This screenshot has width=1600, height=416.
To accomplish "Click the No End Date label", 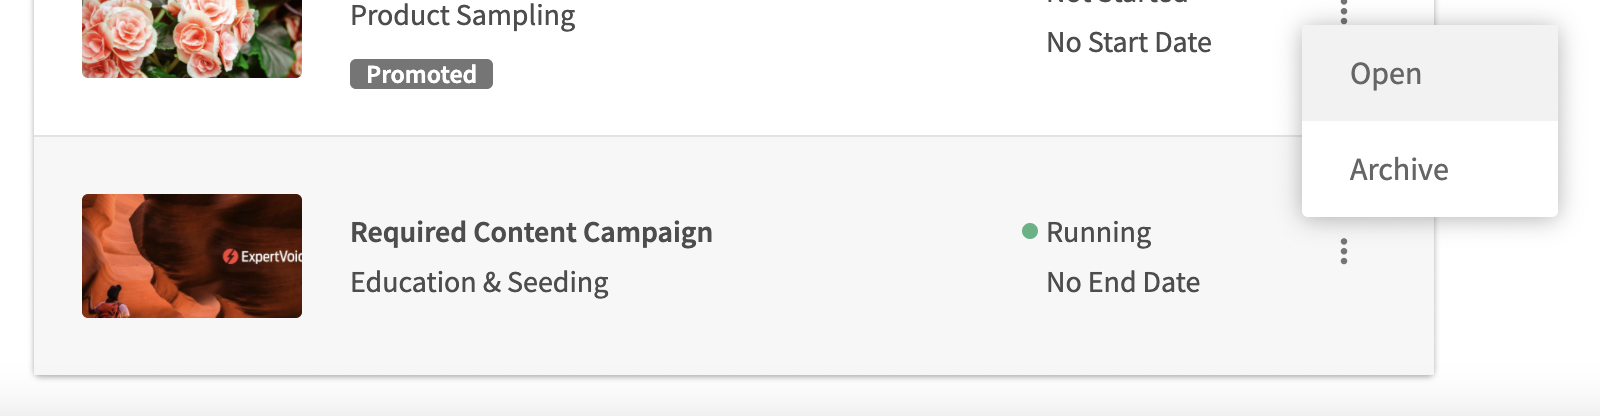I will (x=1123, y=282).
